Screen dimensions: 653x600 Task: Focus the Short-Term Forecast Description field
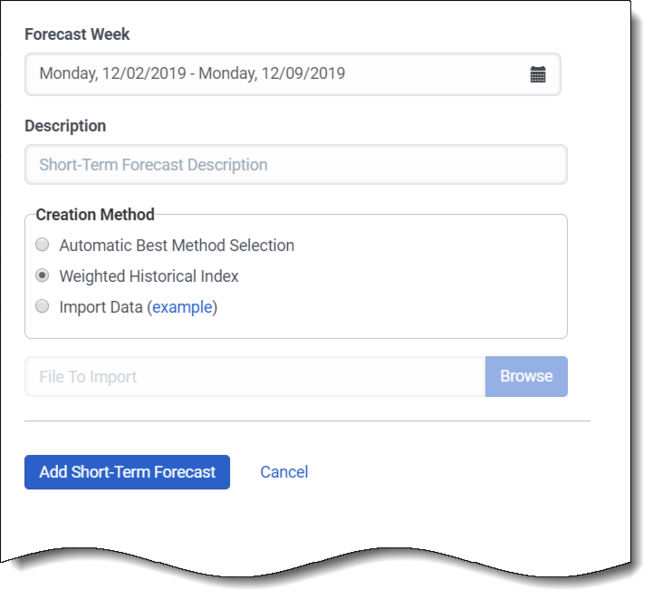tap(295, 165)
